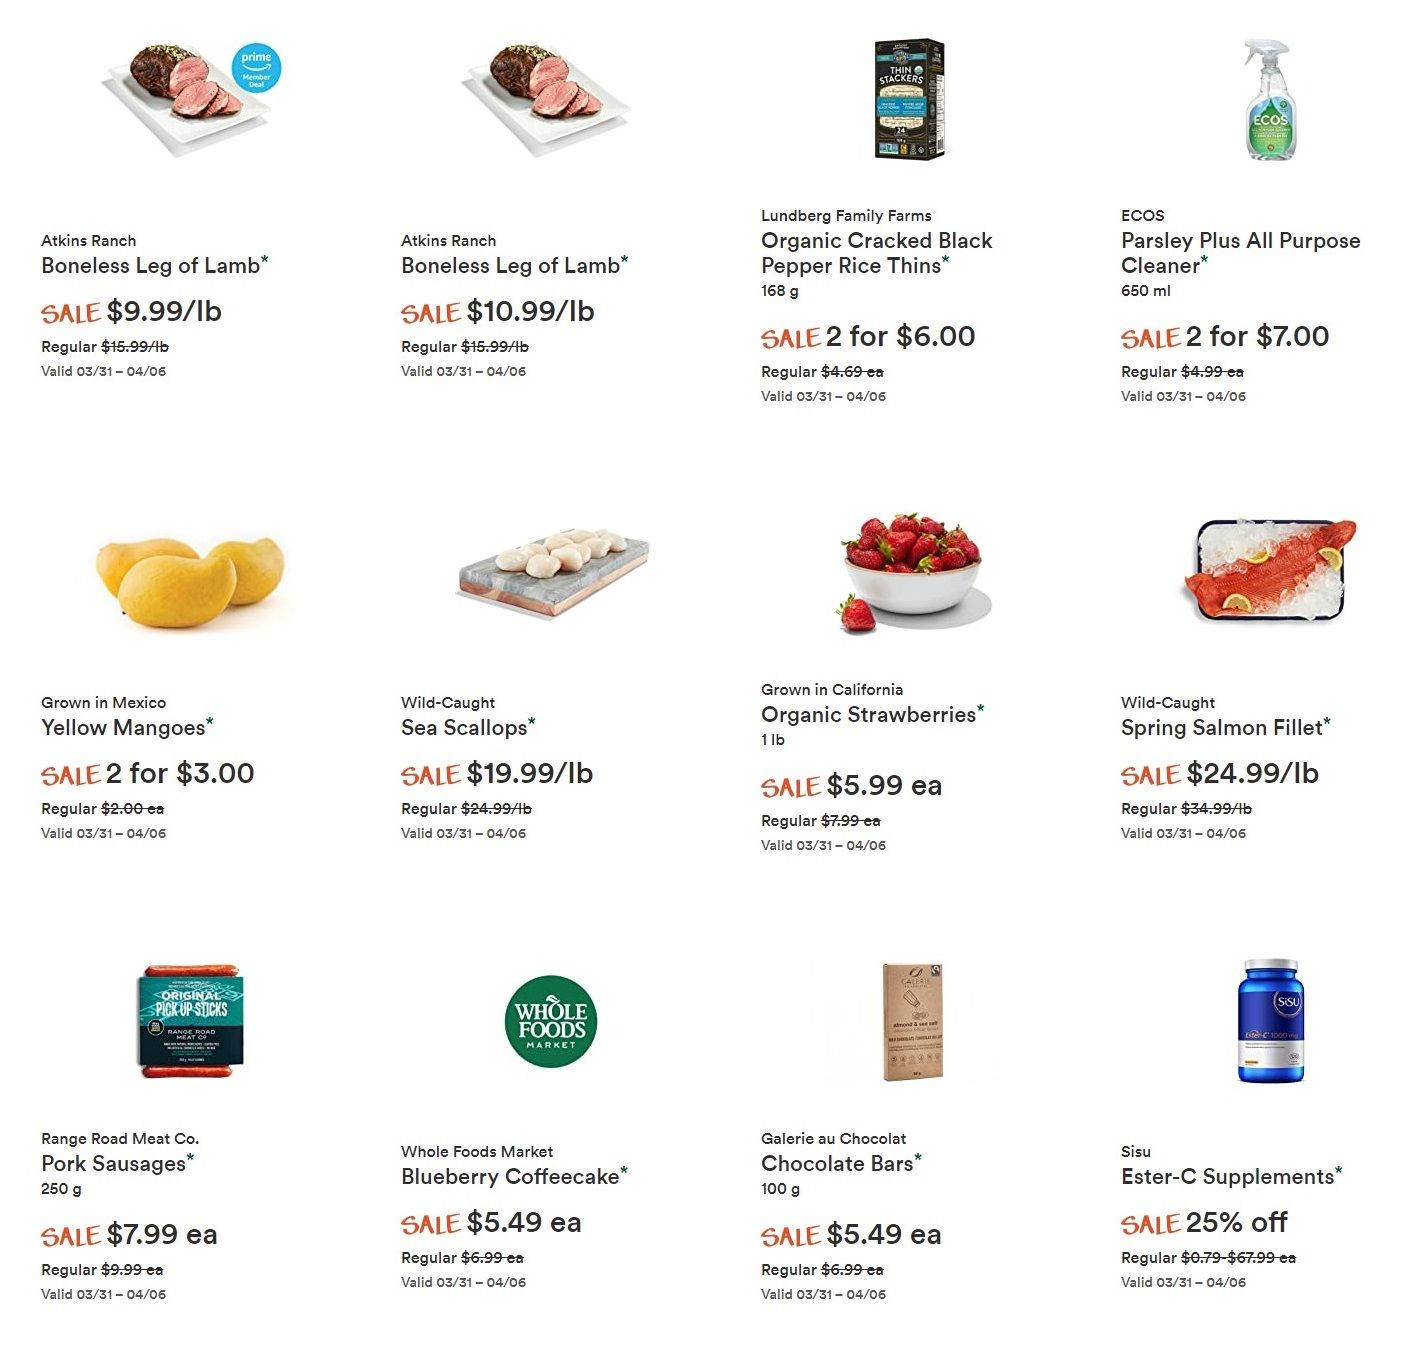1413x1345 pixels.
Task: Open the Galerie au Chocolat bar image
Action: point(913,1021)
